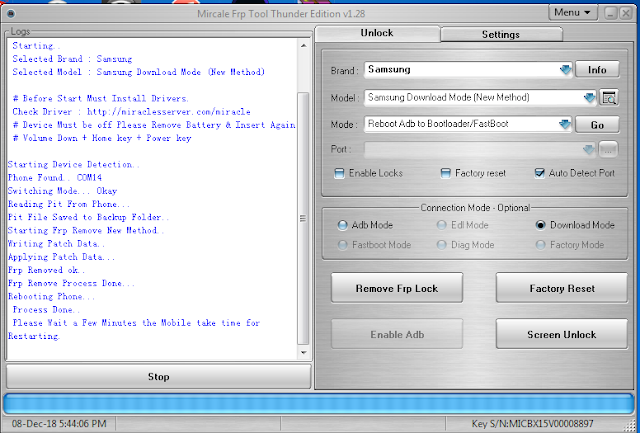Select Factory Mode radio button
Viewport: 640px width, 433px height.
coord(540,245)
